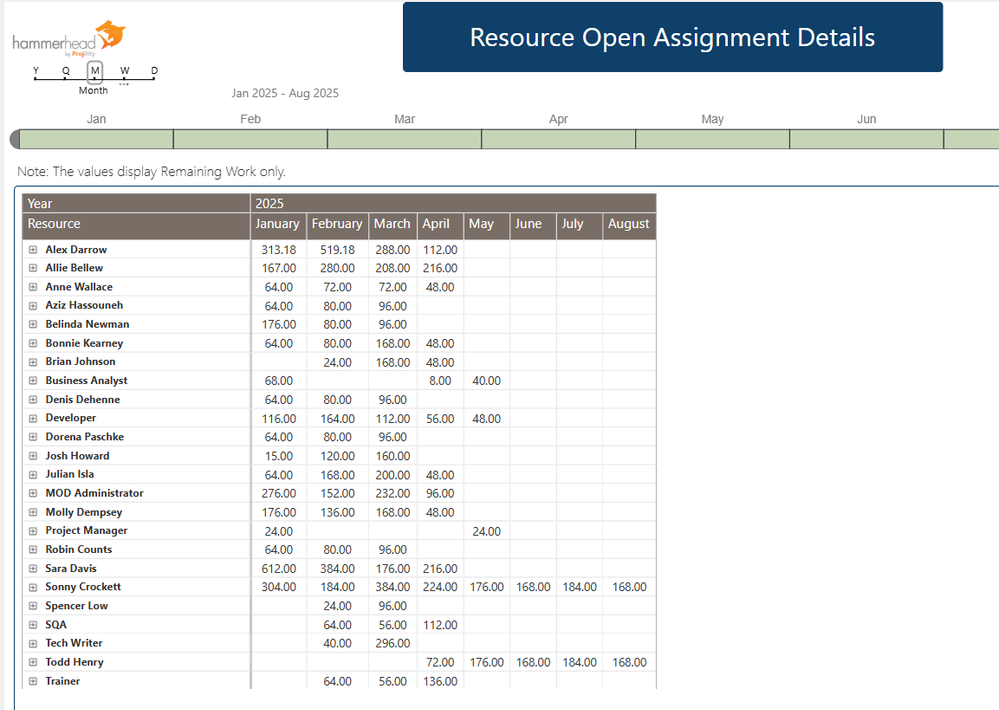Expand the Project Manager row

click(33, 531)
